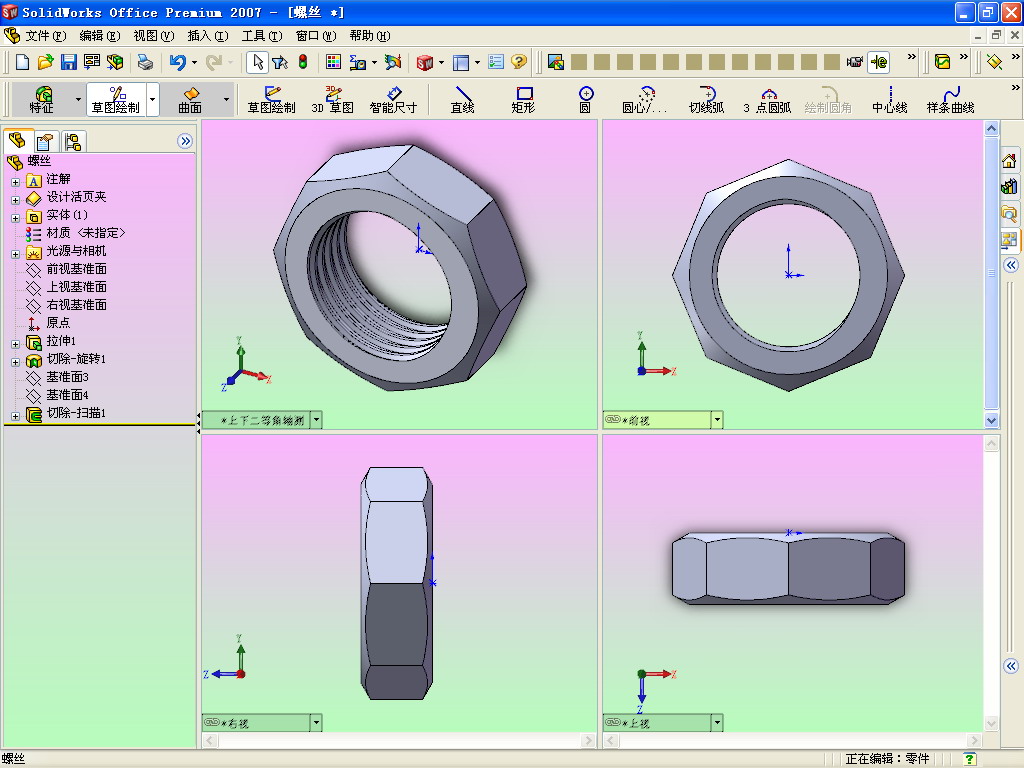Switch to the PropertyManager tab
The height and width of the screenshot is (768, 1024).
pyautogui.click(x=45, y=141)
